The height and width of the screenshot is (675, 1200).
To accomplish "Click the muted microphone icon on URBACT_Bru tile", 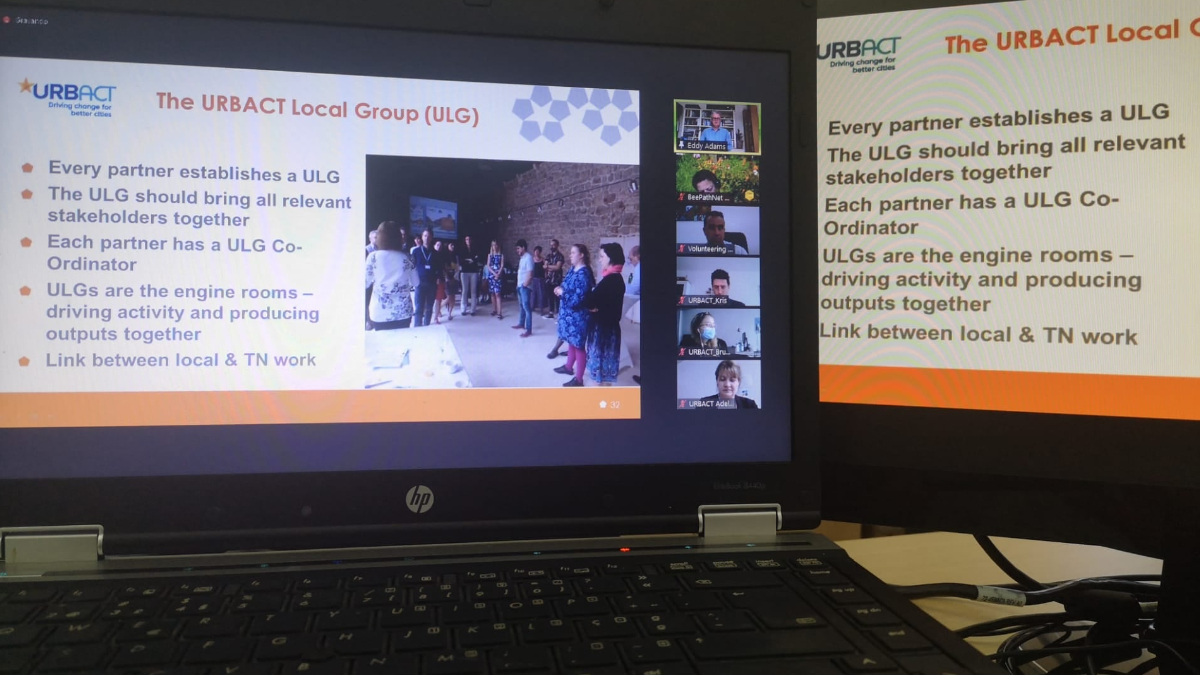I will tap(682, 352).
